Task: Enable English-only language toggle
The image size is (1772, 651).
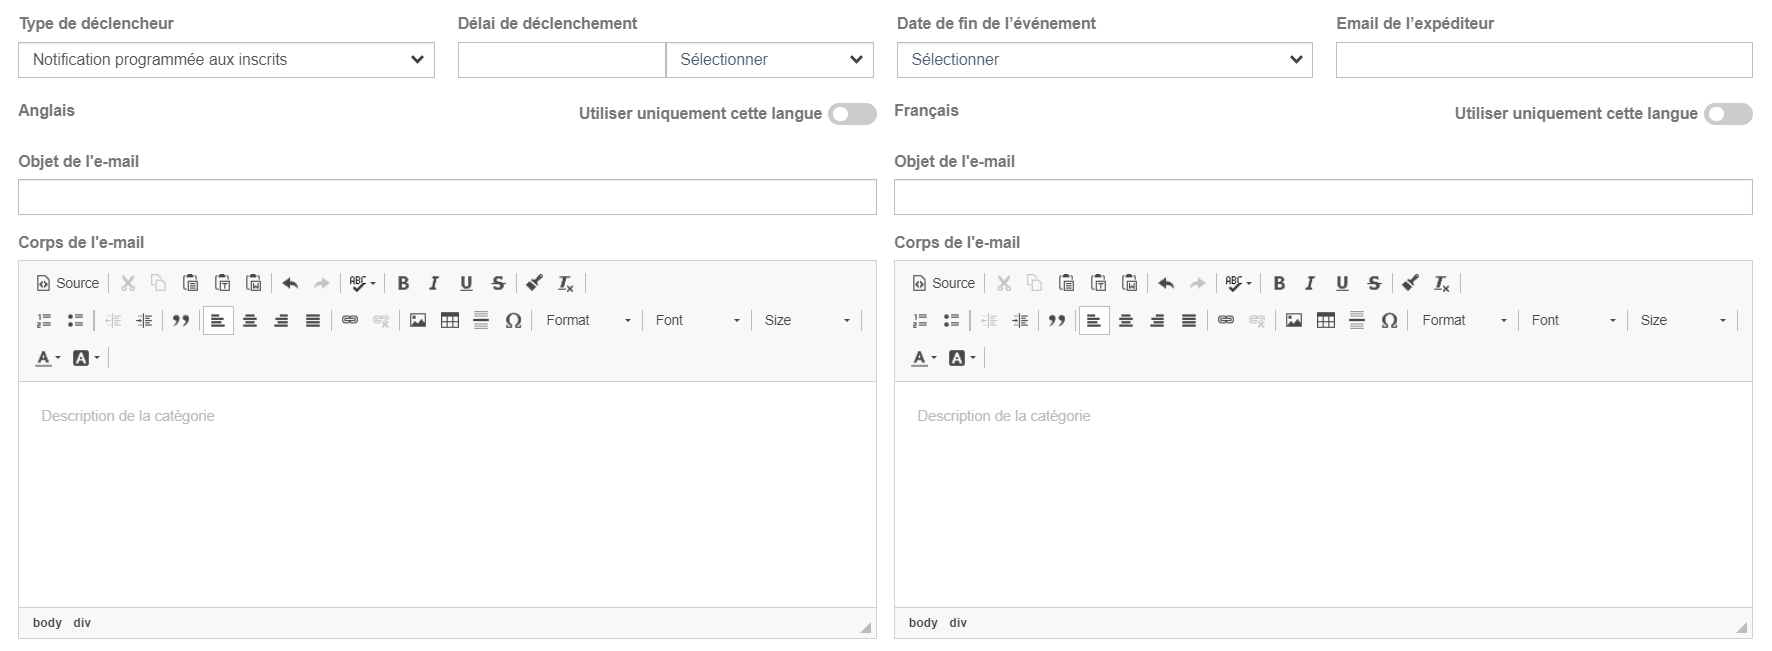Action: pos(852,114)
